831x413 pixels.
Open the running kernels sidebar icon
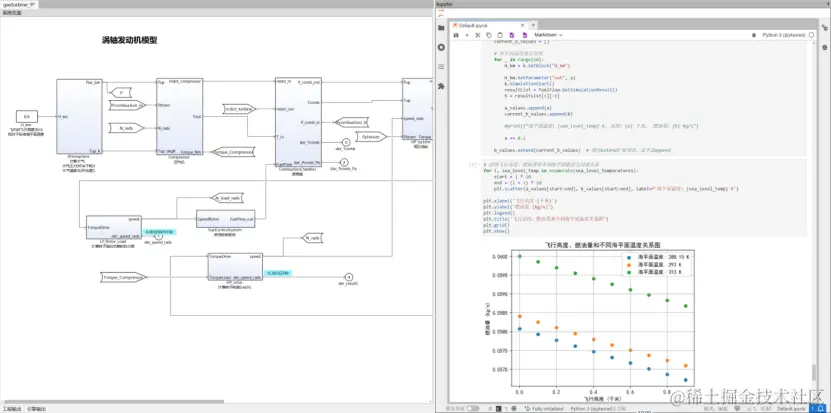441,46
